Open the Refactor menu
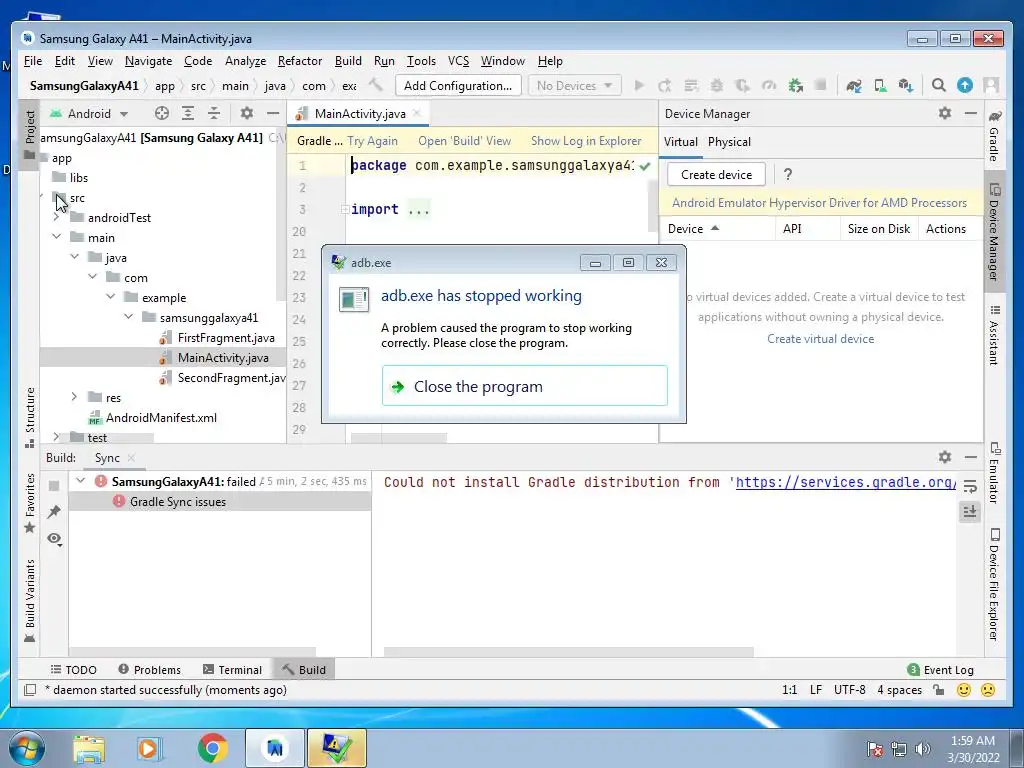This screenshot has width=1024, height=768. (300, 61)
